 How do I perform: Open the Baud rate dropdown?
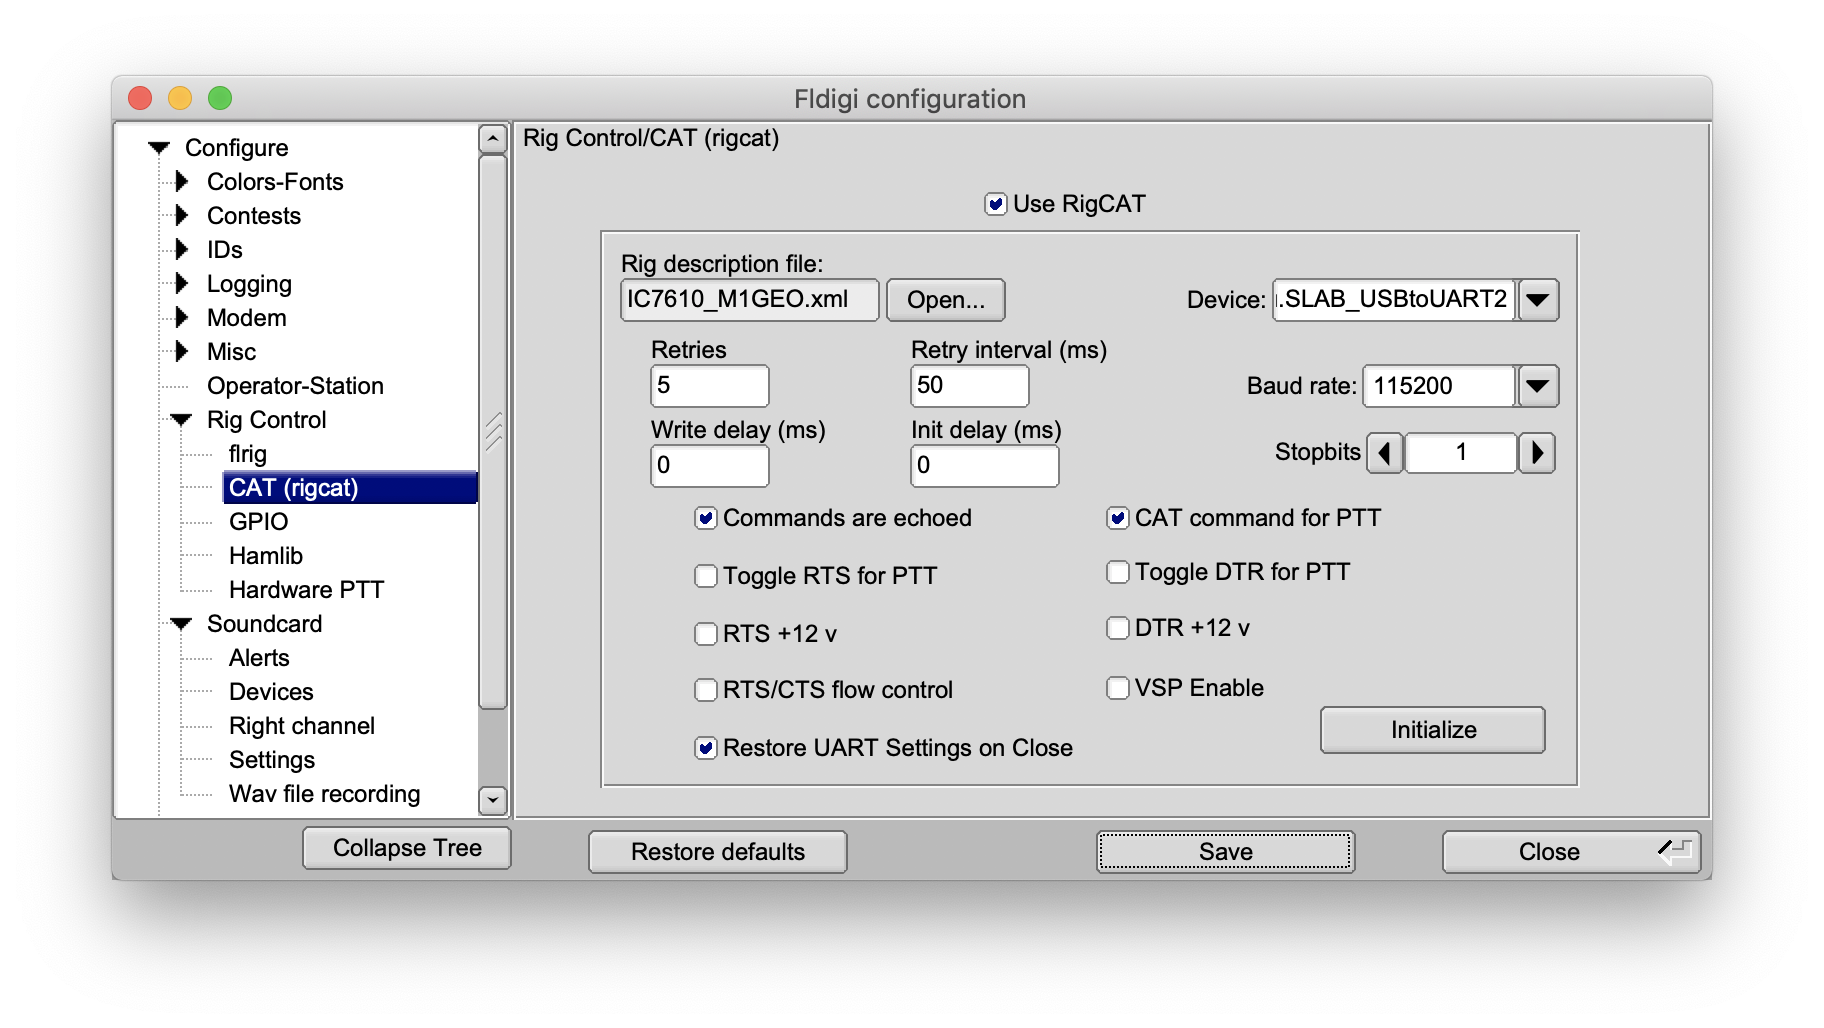click(1538, 386)
